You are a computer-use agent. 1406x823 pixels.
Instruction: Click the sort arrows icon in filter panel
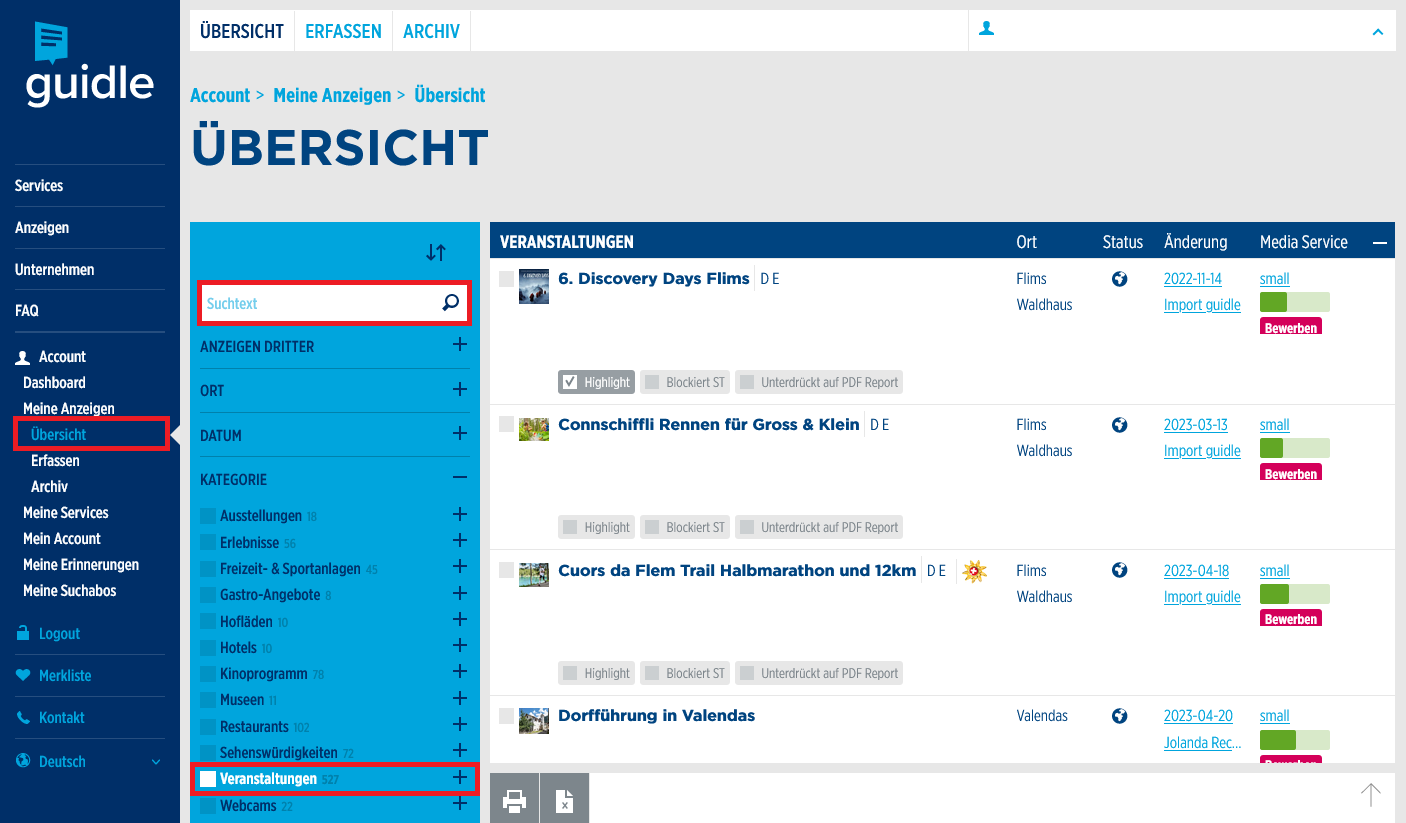point(435,253)
